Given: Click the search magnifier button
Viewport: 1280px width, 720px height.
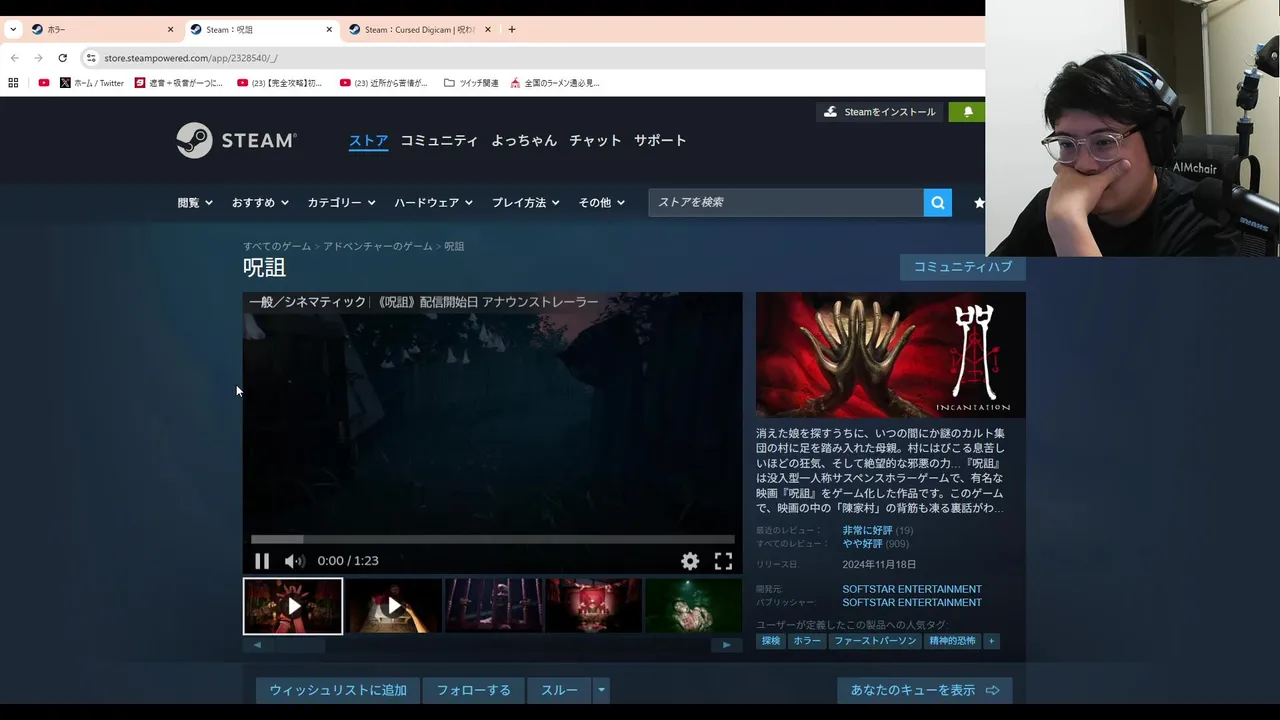Looking at the screenshot, I should (938, 202).
